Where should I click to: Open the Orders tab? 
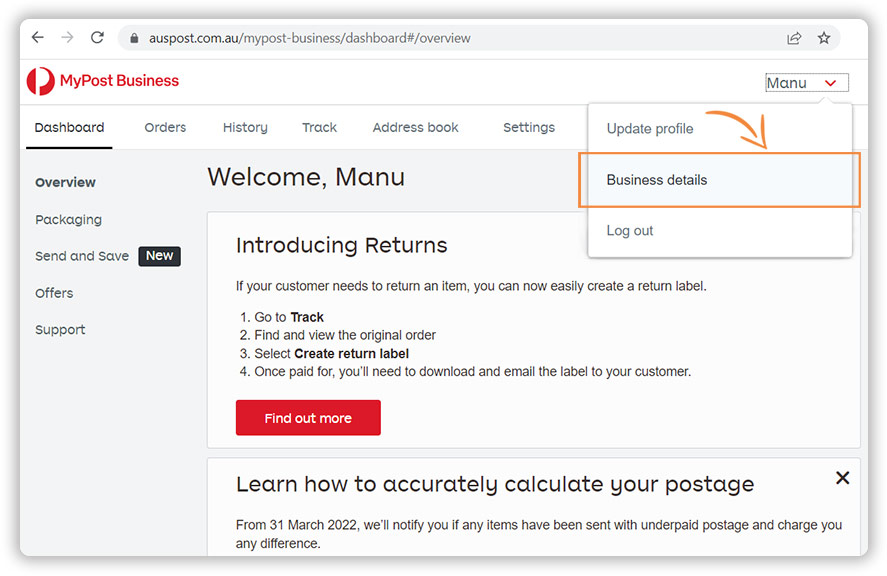[x=165, y=127]
